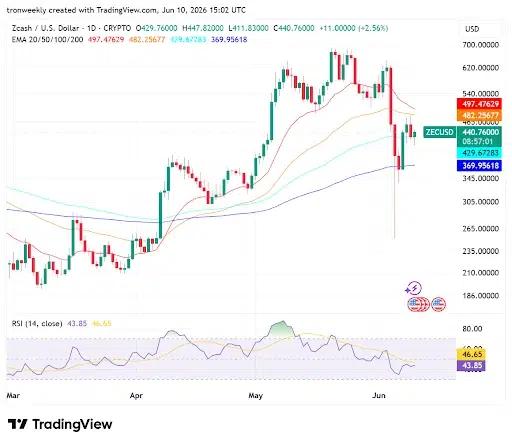Image resolution: width=512 pixels, height=444 pixels.
Task: Click the 08:57:01 countdown timer
Action: click(477, 142)
